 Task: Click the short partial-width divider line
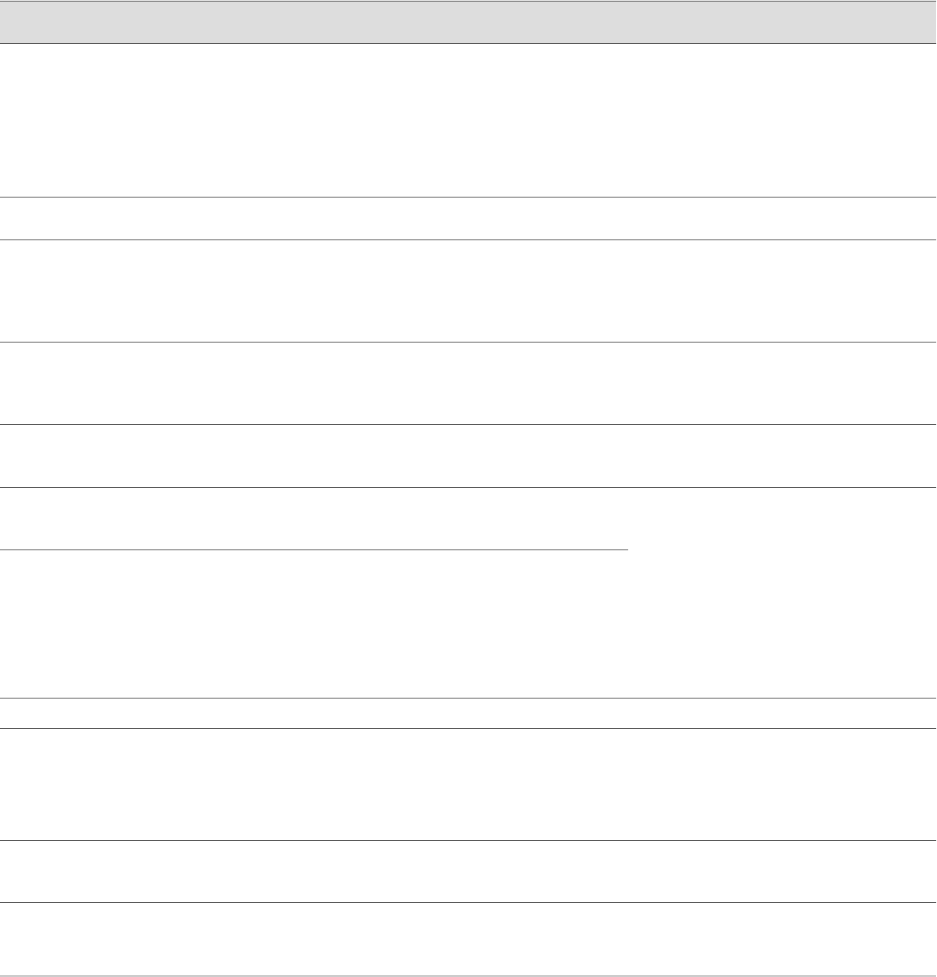pos(313,549)
